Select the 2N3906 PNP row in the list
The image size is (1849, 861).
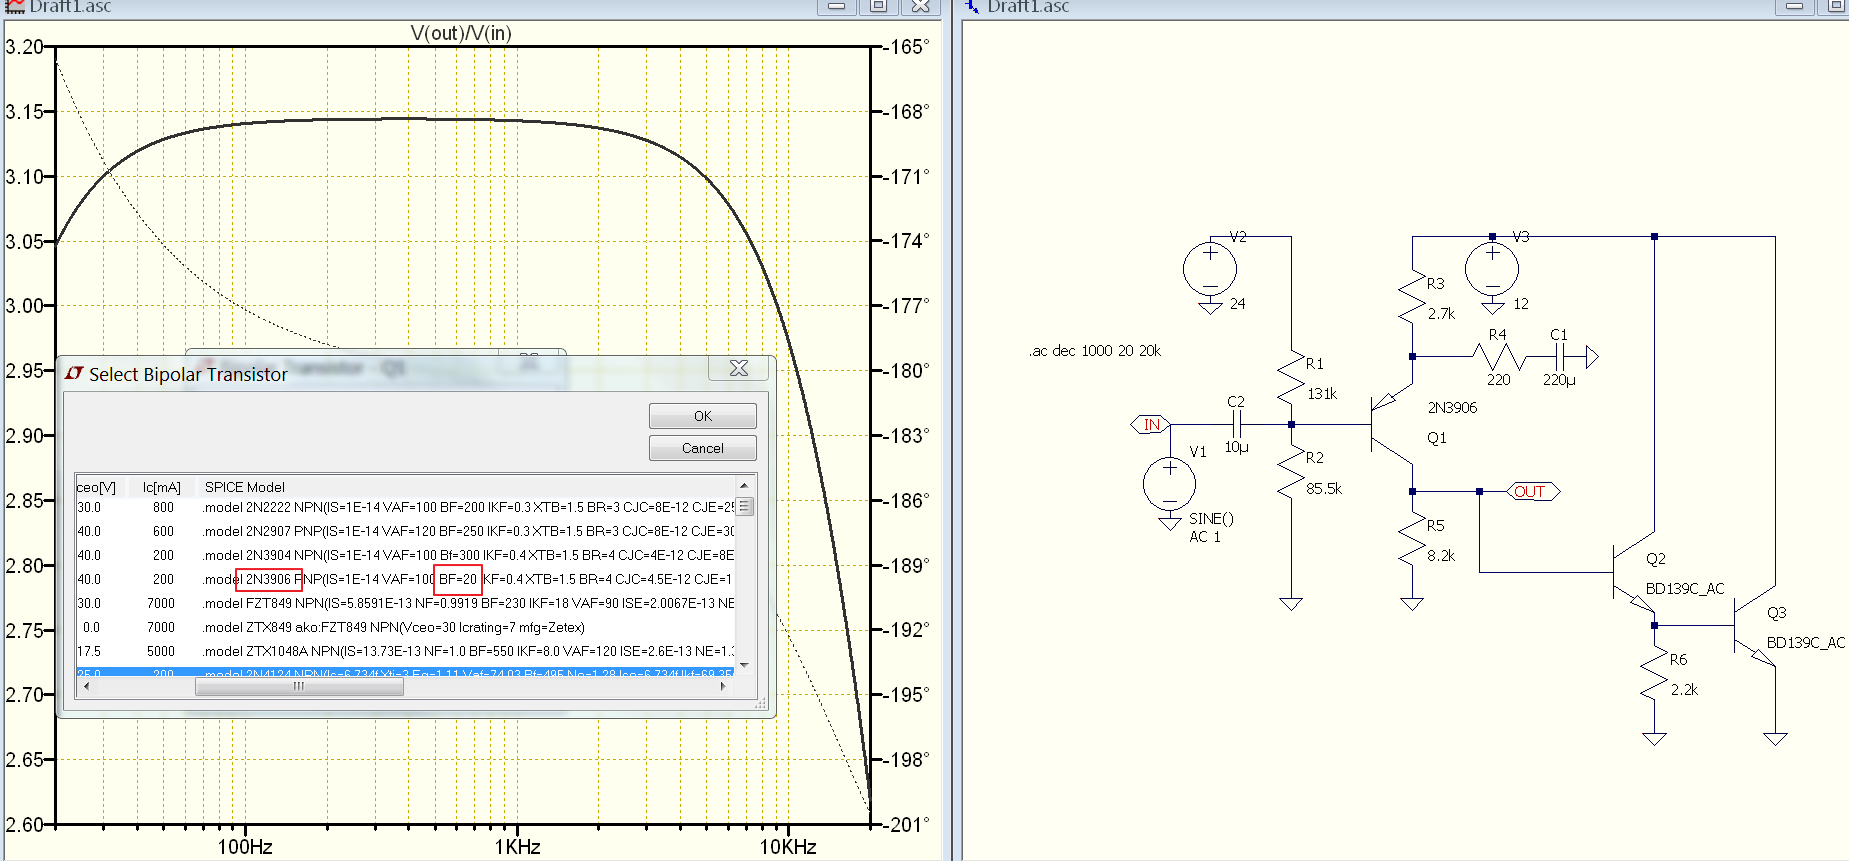pyautogui.click(x=406, y=579)
